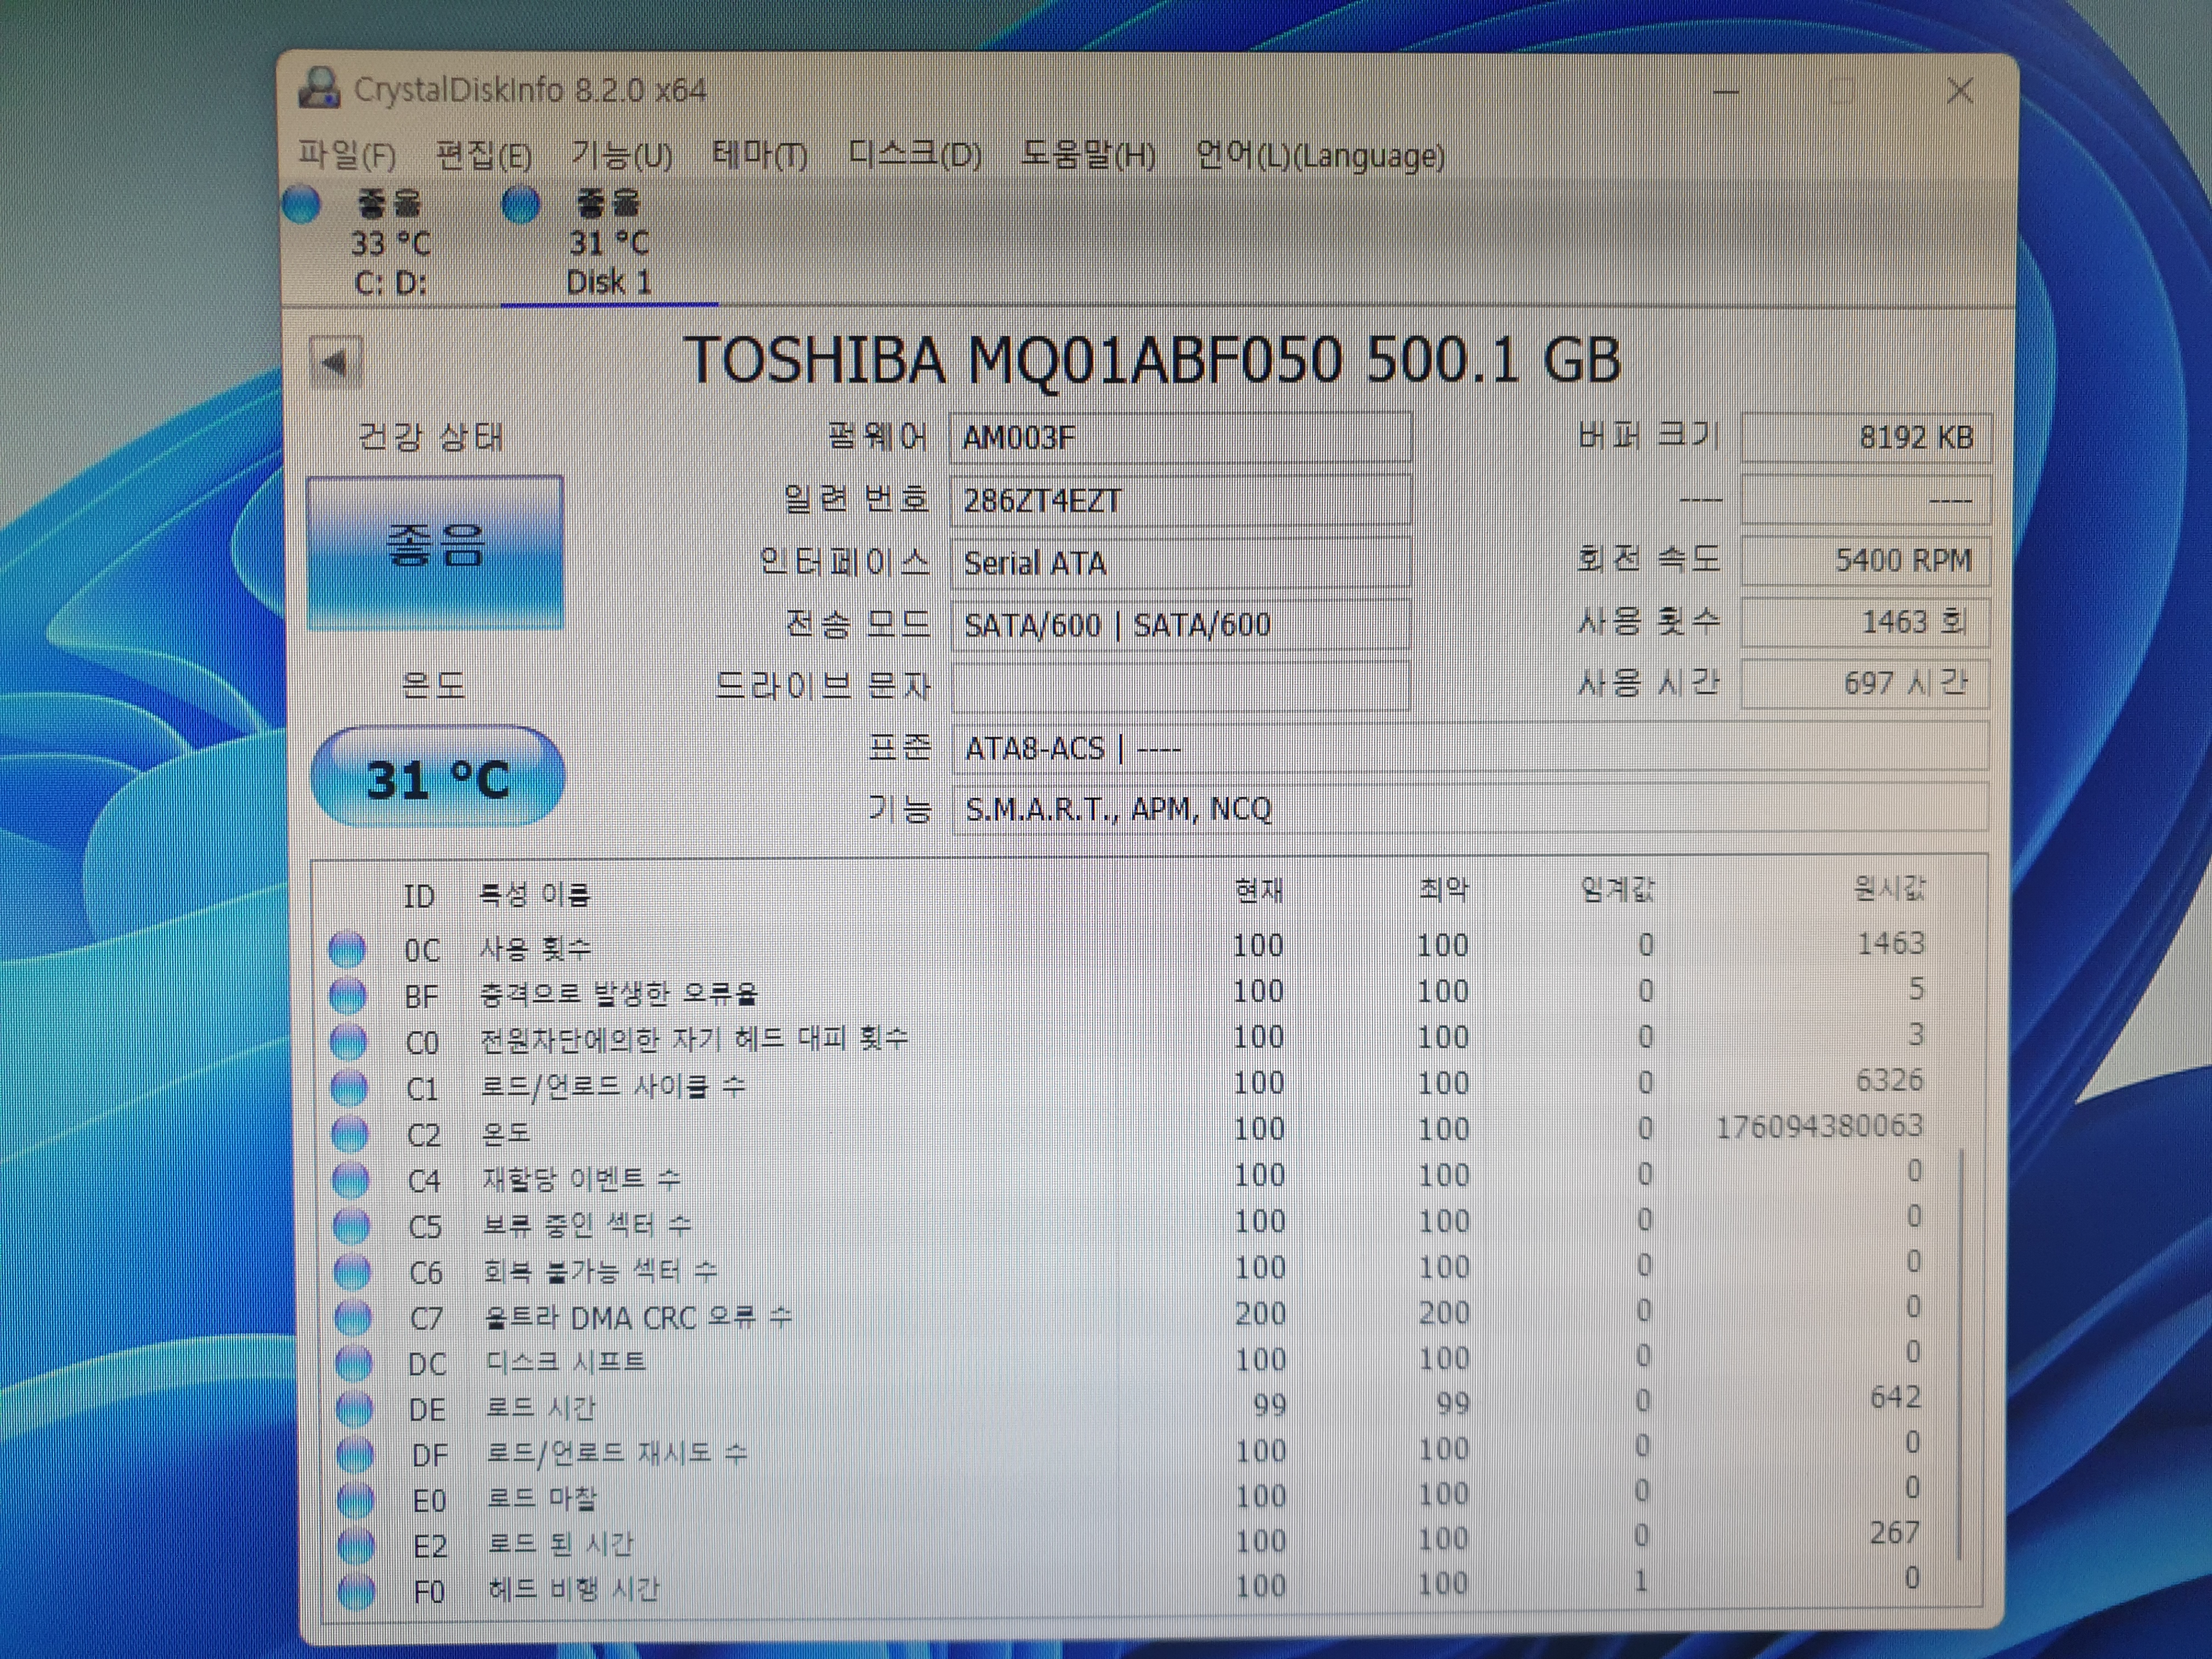Screen dimensions: 2212x1659
Task: Open the 도움말(H) menu
Action: pos(1088,155)
